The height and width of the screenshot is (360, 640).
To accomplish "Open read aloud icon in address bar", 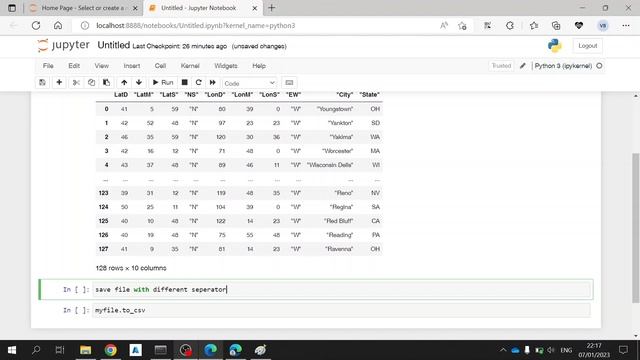I will [444, 26].
